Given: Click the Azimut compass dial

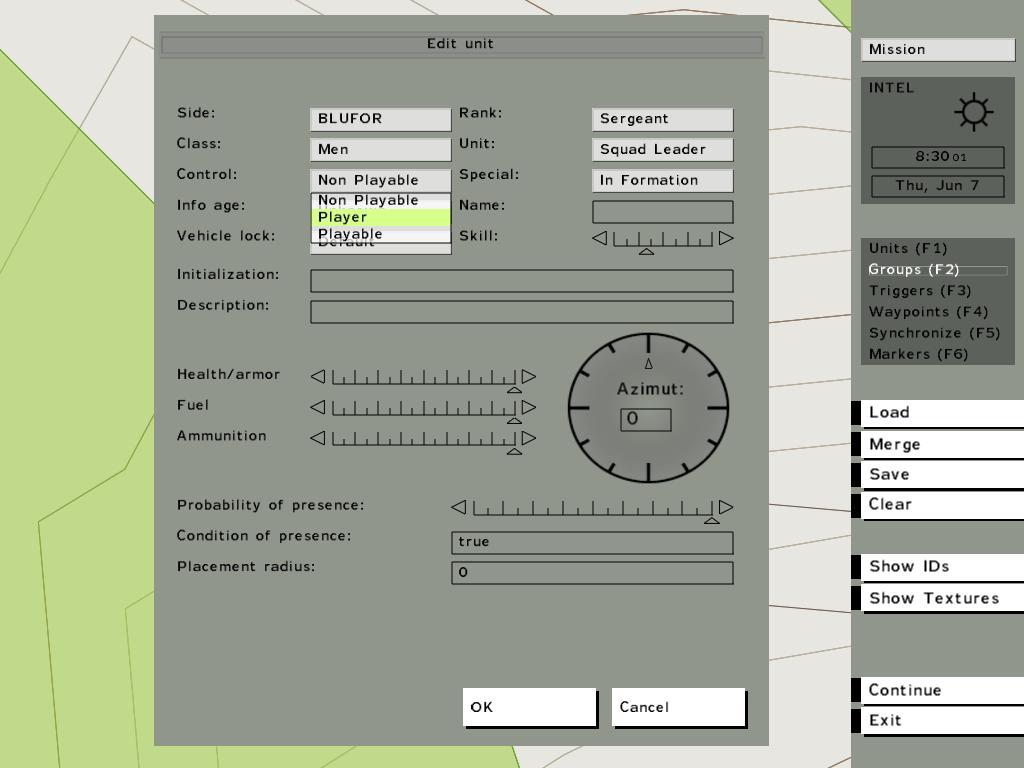Looking at the screenshot, I should click(x=648, y=408).
